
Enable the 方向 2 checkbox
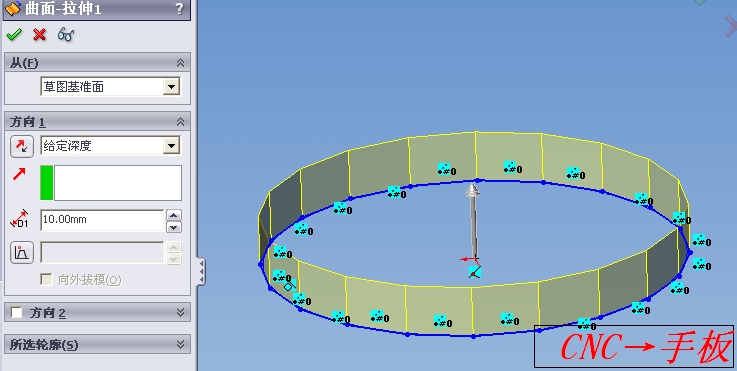[17, 313]
